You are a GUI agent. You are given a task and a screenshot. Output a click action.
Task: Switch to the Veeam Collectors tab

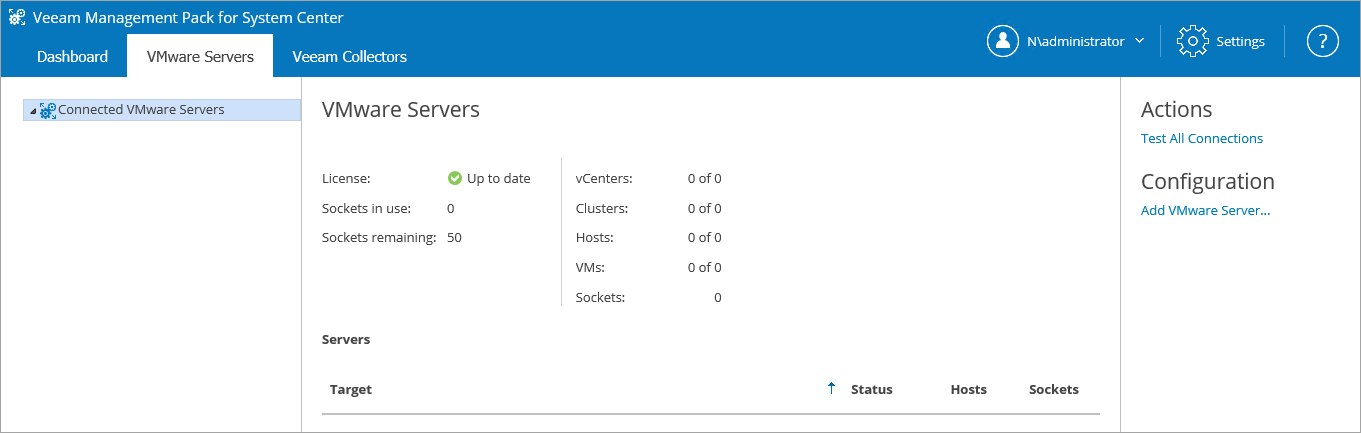(x=349, y=56)
